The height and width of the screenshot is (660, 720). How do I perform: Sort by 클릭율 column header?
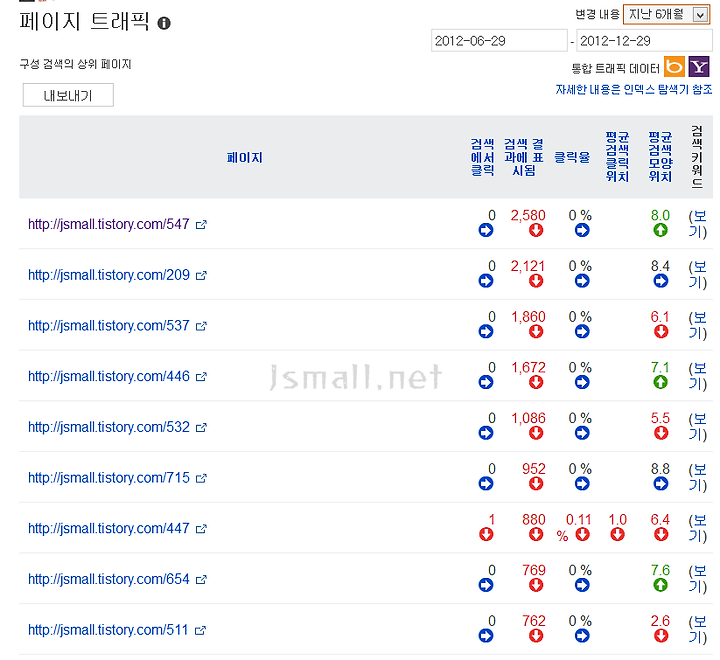[572, 158]
